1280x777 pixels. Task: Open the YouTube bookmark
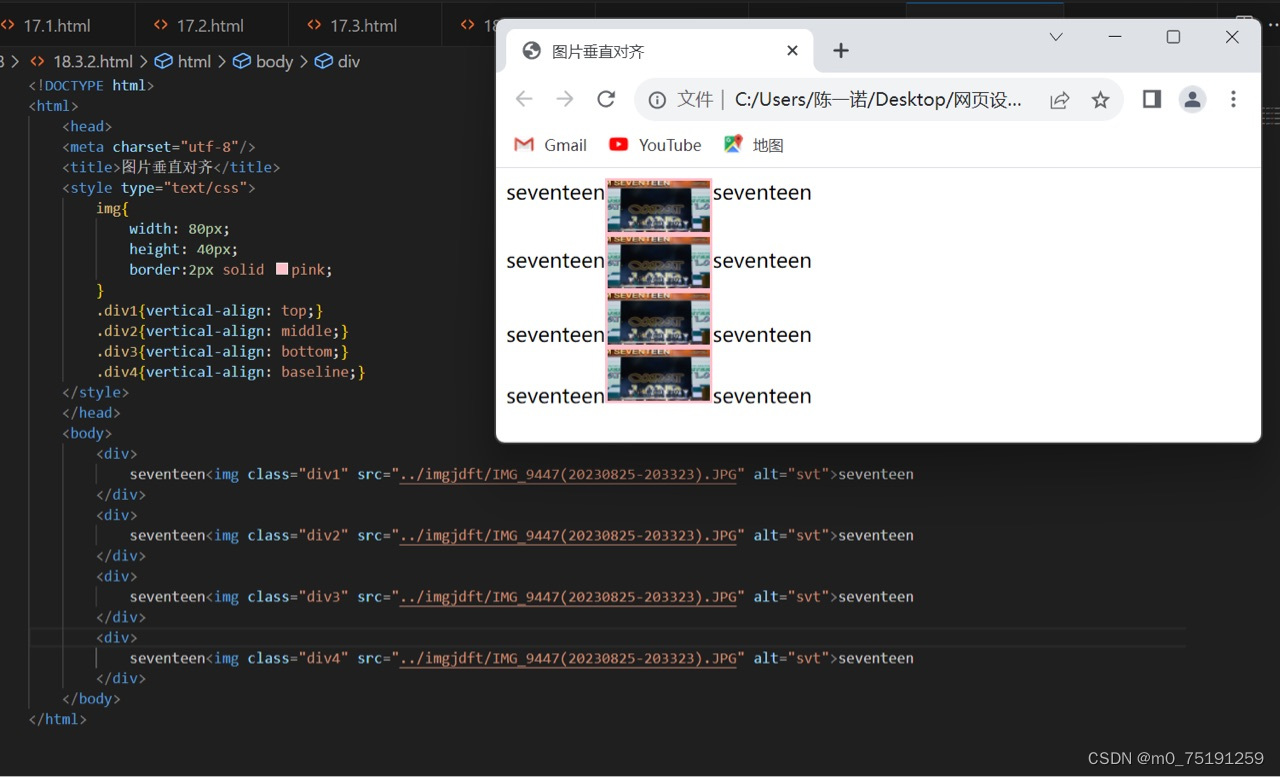(x=655, y=145)
